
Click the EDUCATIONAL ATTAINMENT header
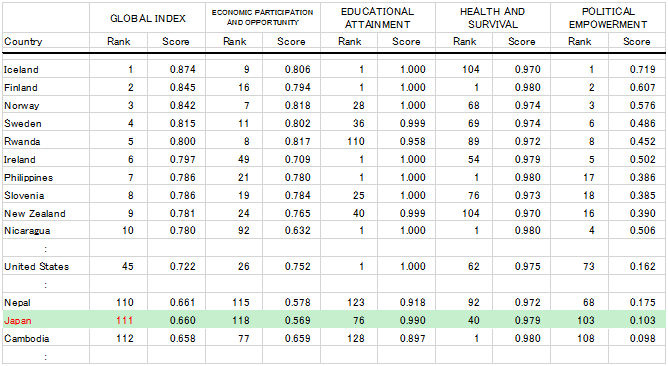tap(377, 18)
